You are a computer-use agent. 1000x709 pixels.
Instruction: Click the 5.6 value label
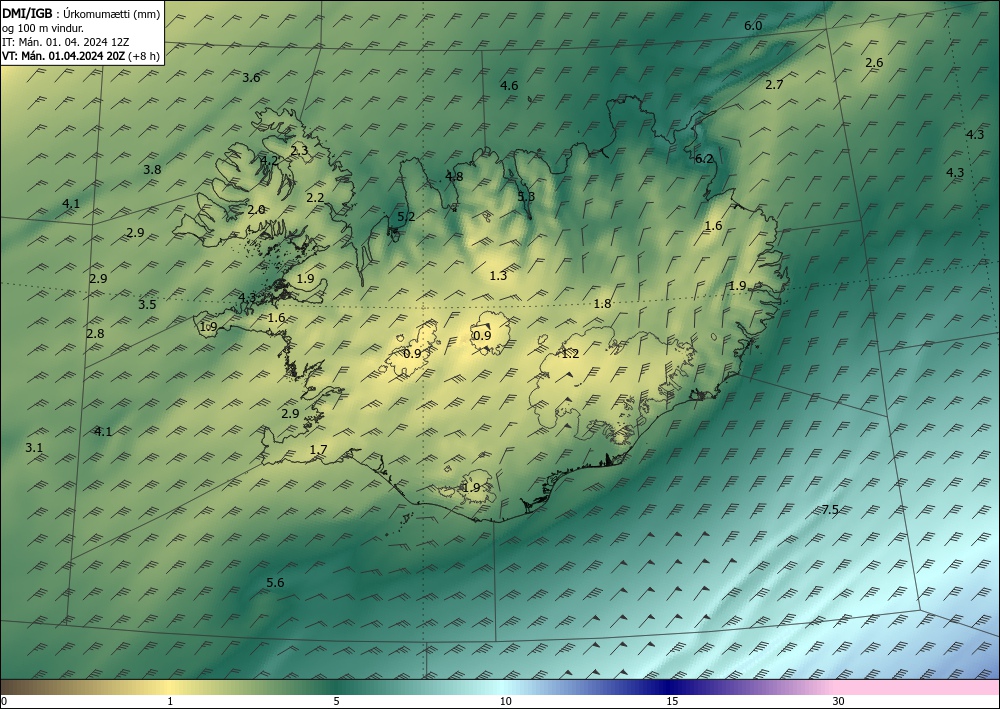[x=276, y=583]
